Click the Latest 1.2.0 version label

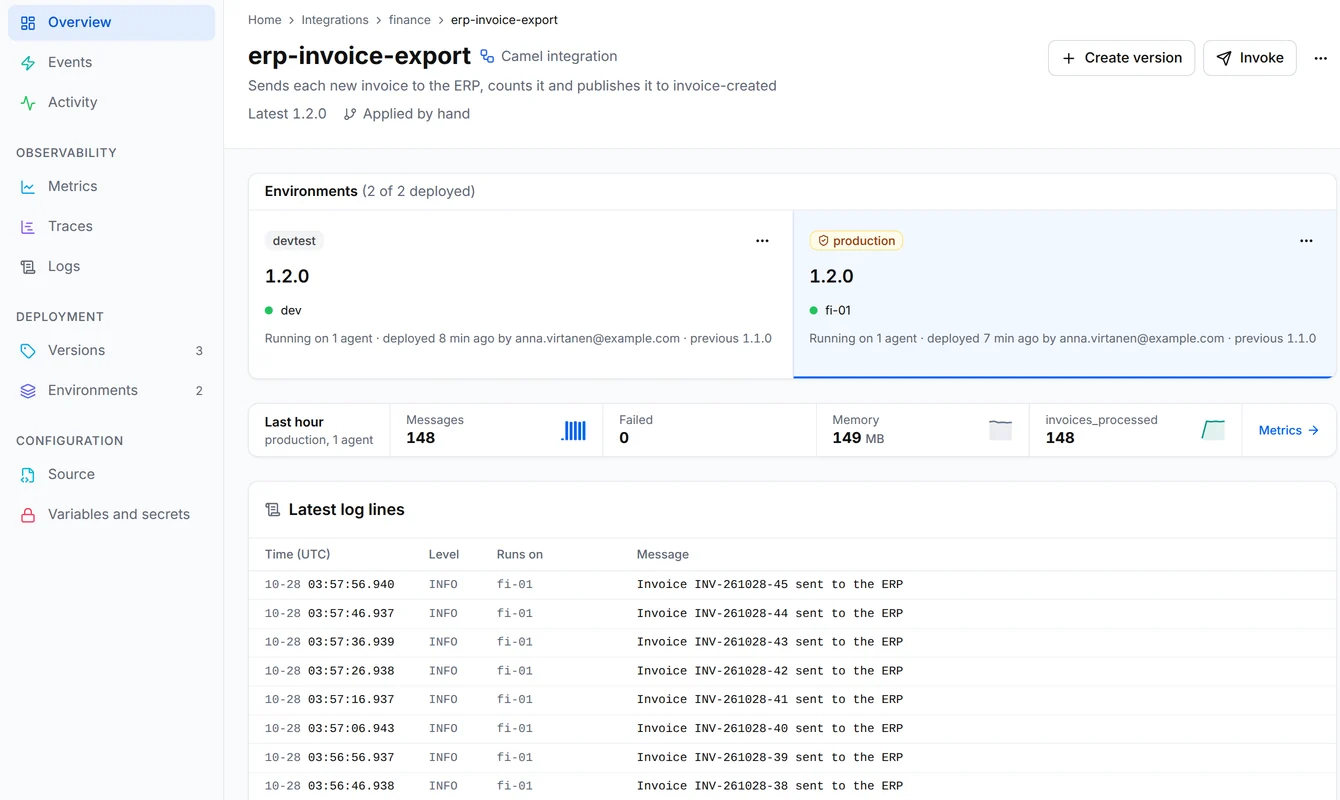[287, 114]
